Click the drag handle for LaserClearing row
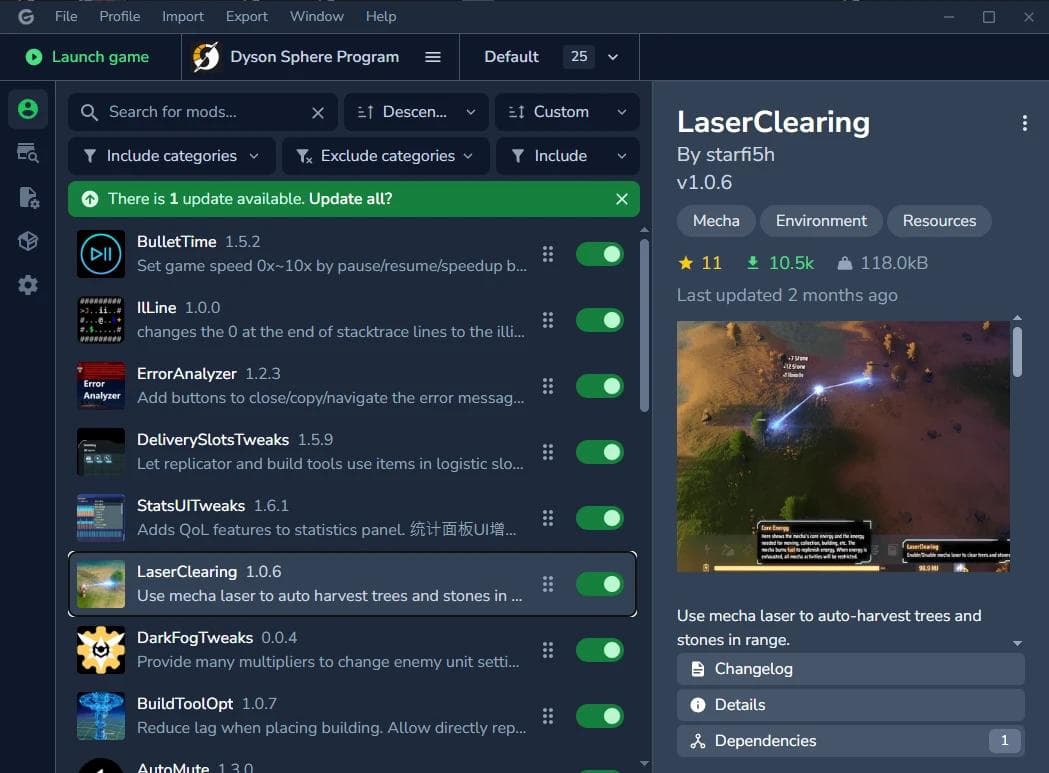Image resolution: width=1049 pixels, height=773 pixels. click(548, 584)
